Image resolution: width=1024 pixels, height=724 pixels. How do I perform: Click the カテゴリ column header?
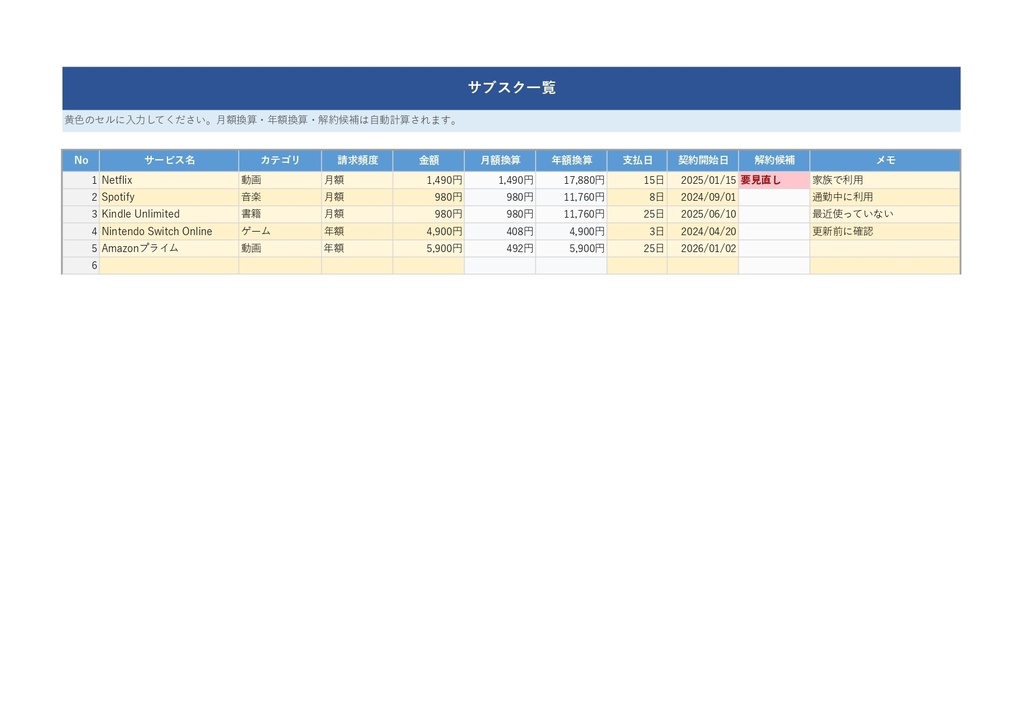(x=280, y=160)
